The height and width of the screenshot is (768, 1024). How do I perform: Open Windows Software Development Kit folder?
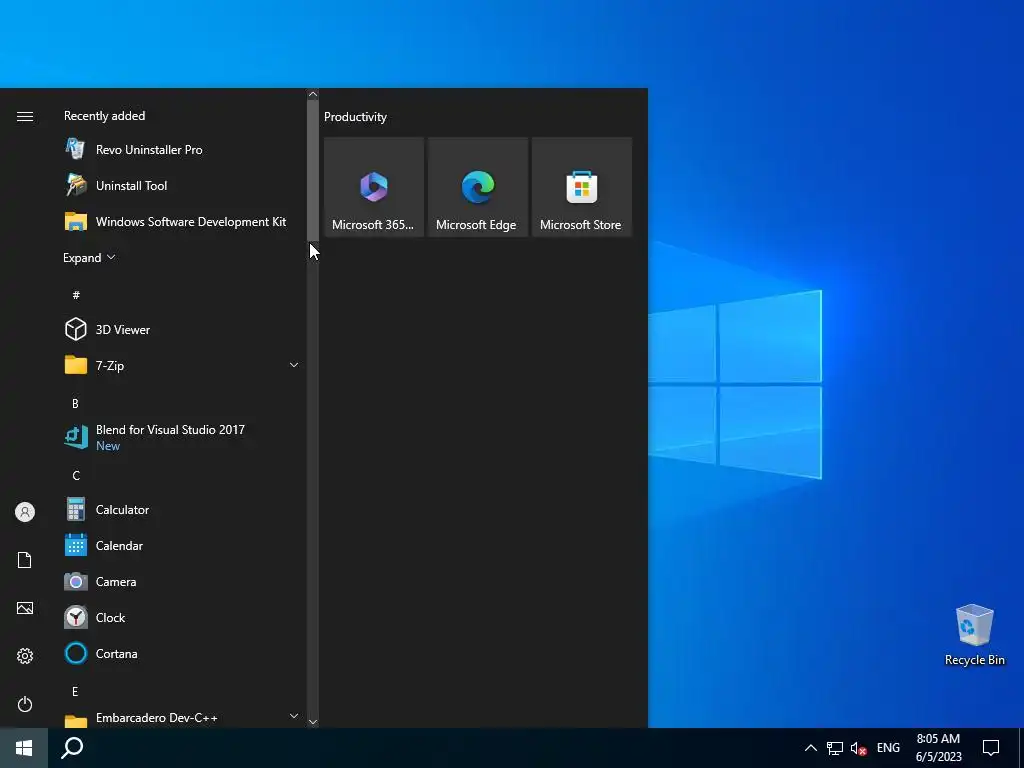(x=180, y=222)
